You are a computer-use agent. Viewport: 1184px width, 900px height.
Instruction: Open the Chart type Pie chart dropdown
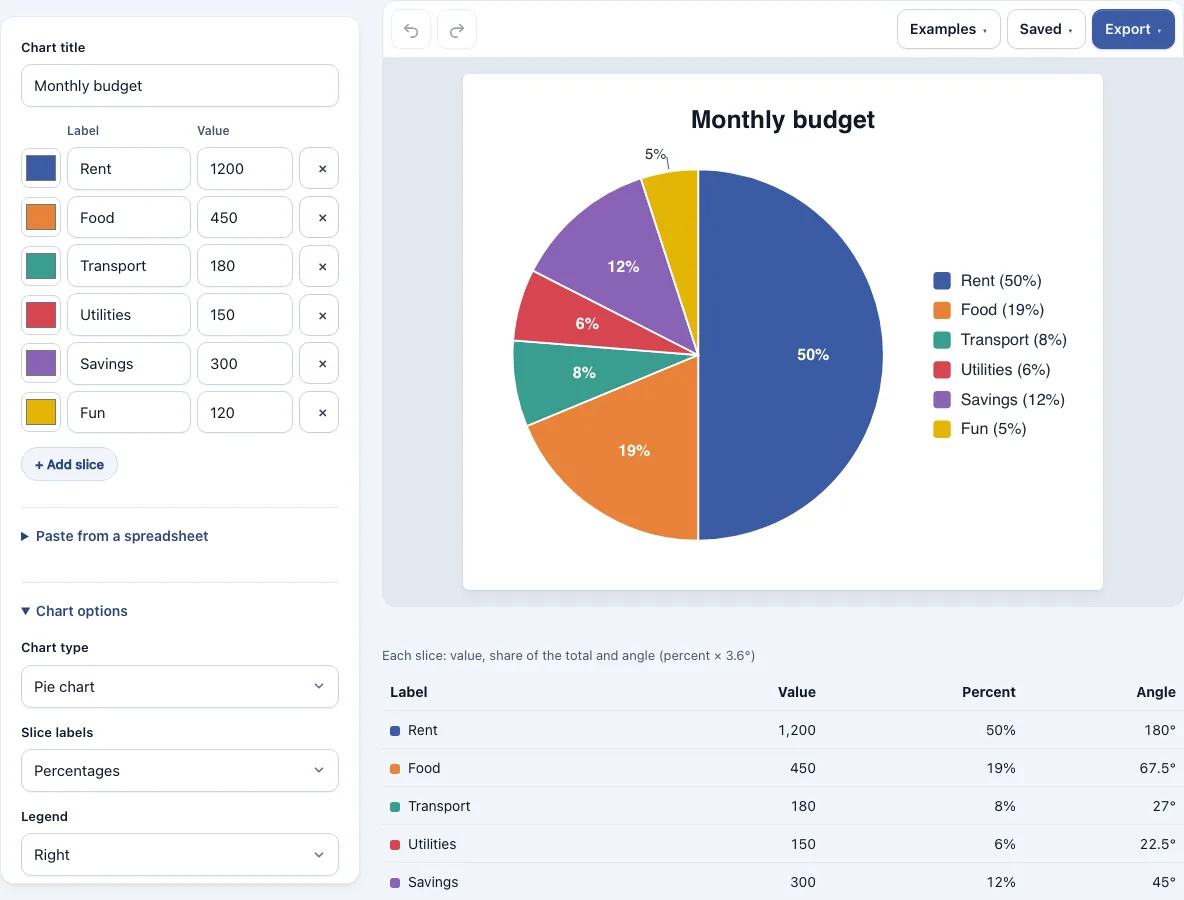pyautogui.click(x=180, y=686)
